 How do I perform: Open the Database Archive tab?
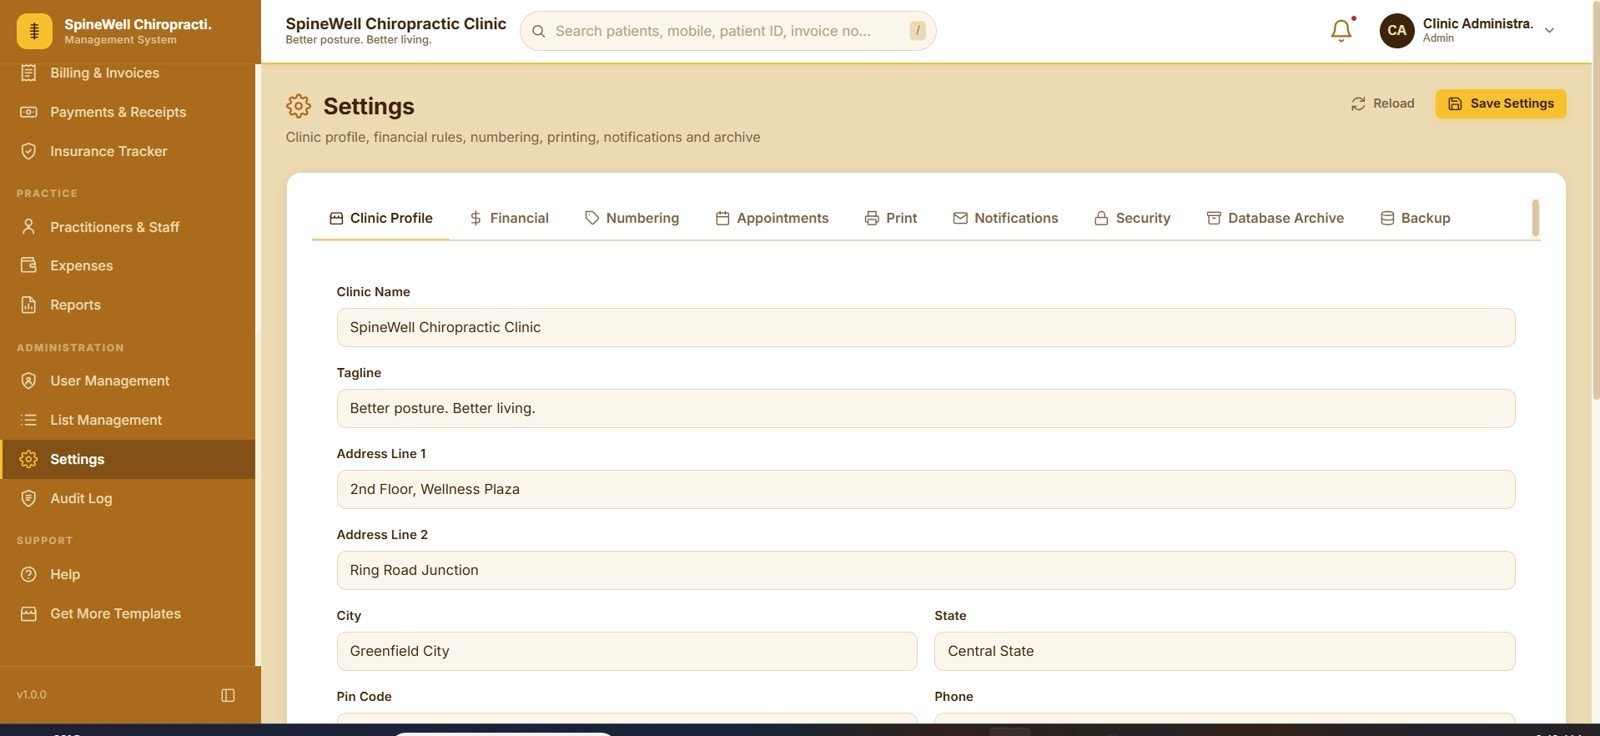(1275, 218)
